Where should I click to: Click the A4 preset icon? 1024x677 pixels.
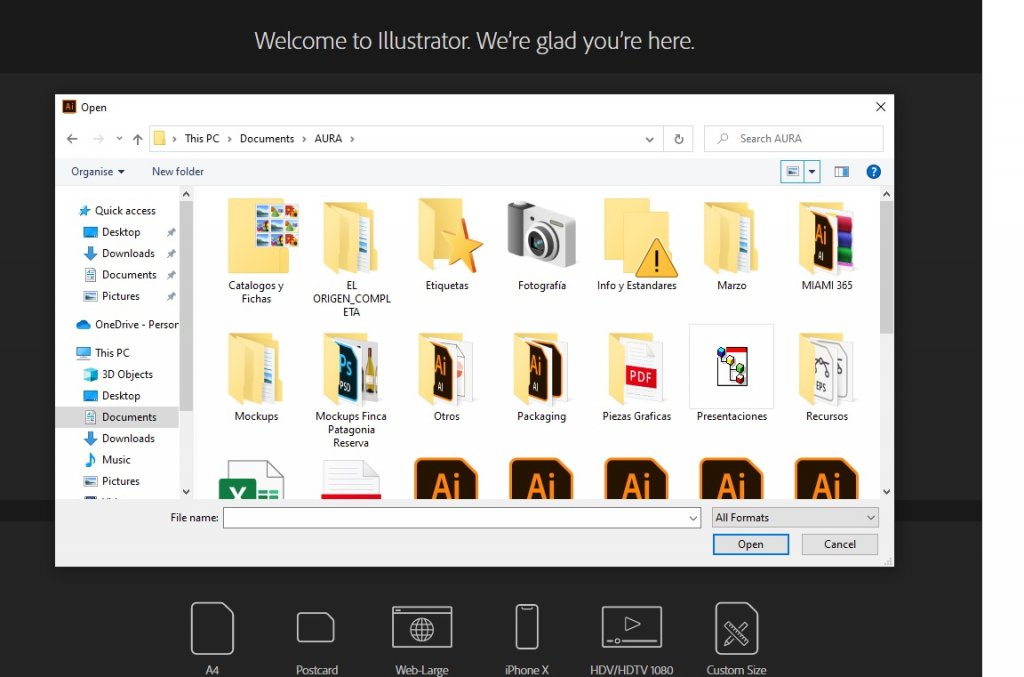click(x=212, y=628)
